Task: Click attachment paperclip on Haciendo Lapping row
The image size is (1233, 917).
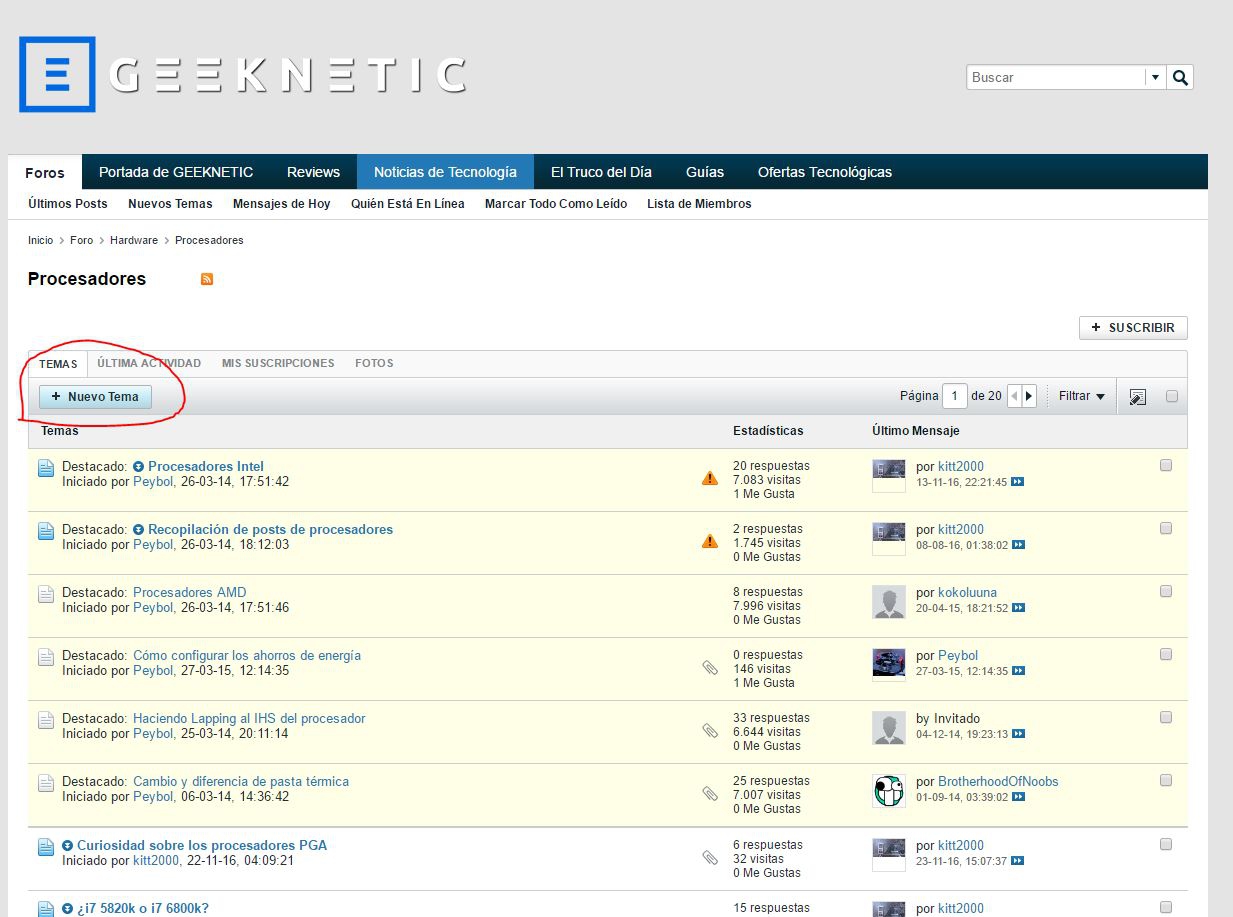Action: (710, 731)
